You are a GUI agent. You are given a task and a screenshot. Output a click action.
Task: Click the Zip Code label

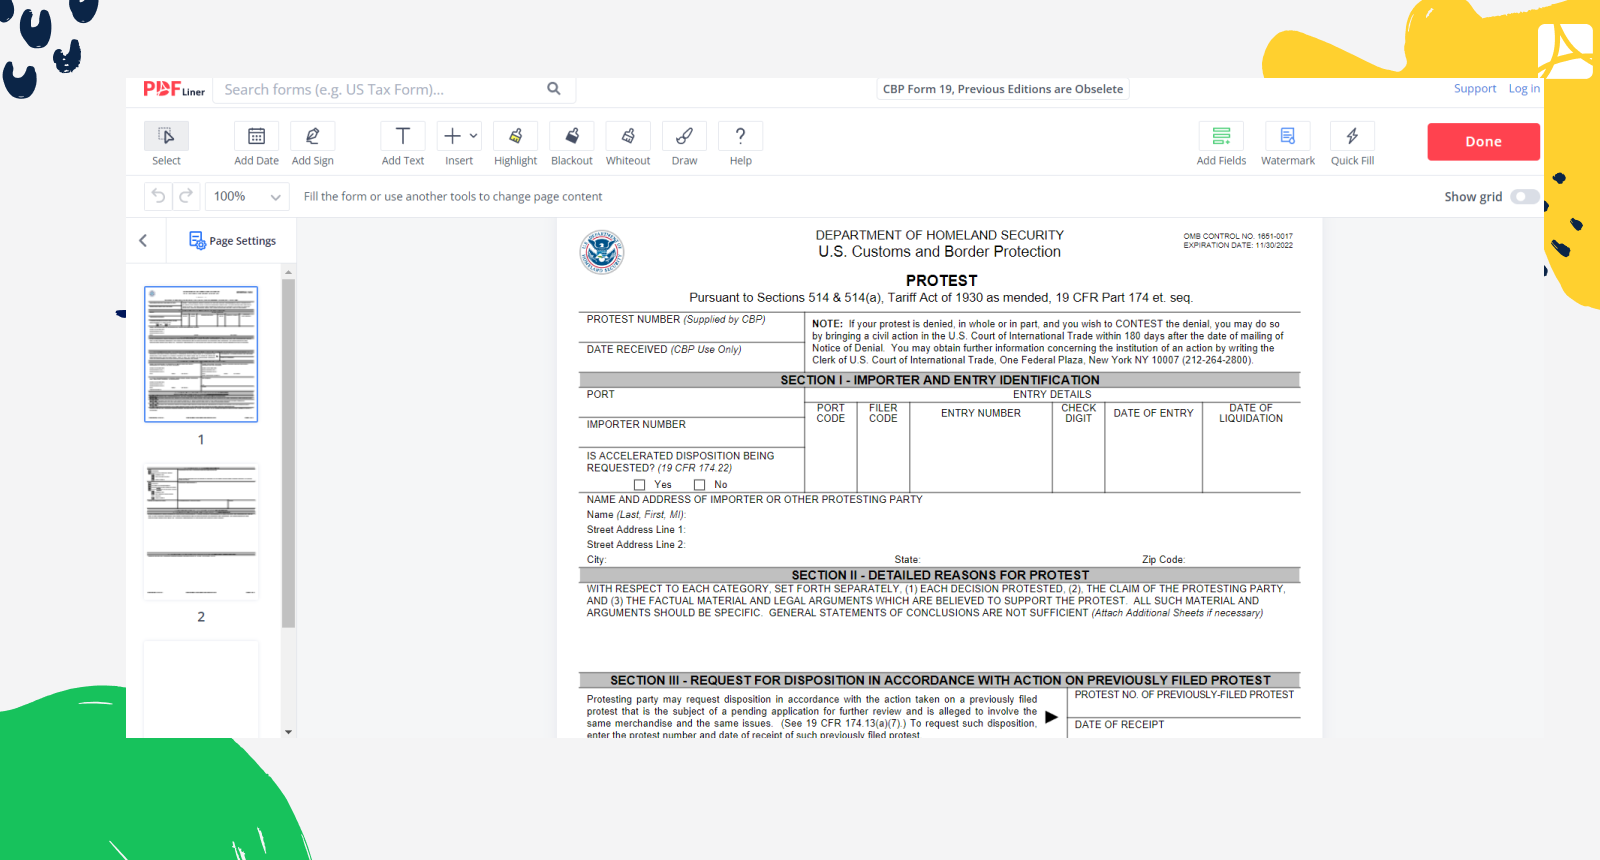[x=1163, y=560]
